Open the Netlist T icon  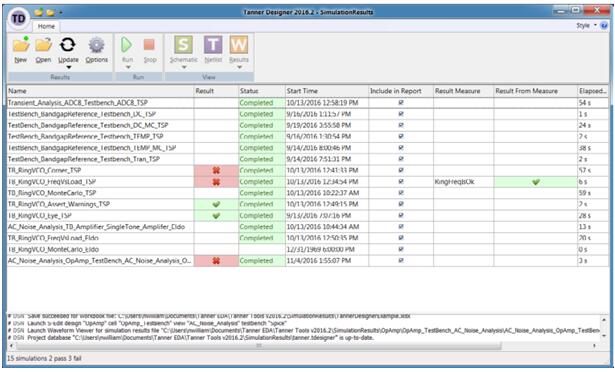tap(213, 44)
